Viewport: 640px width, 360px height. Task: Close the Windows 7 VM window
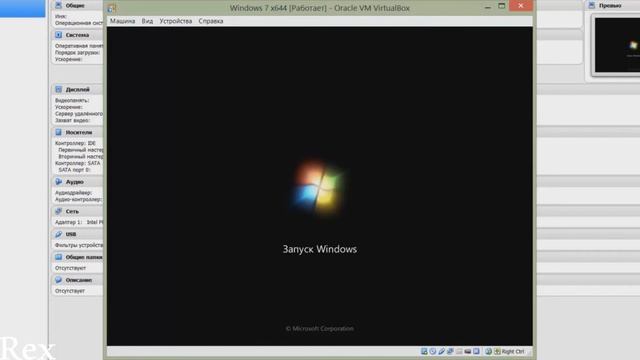pyautogui.click(x=521, y=6)
